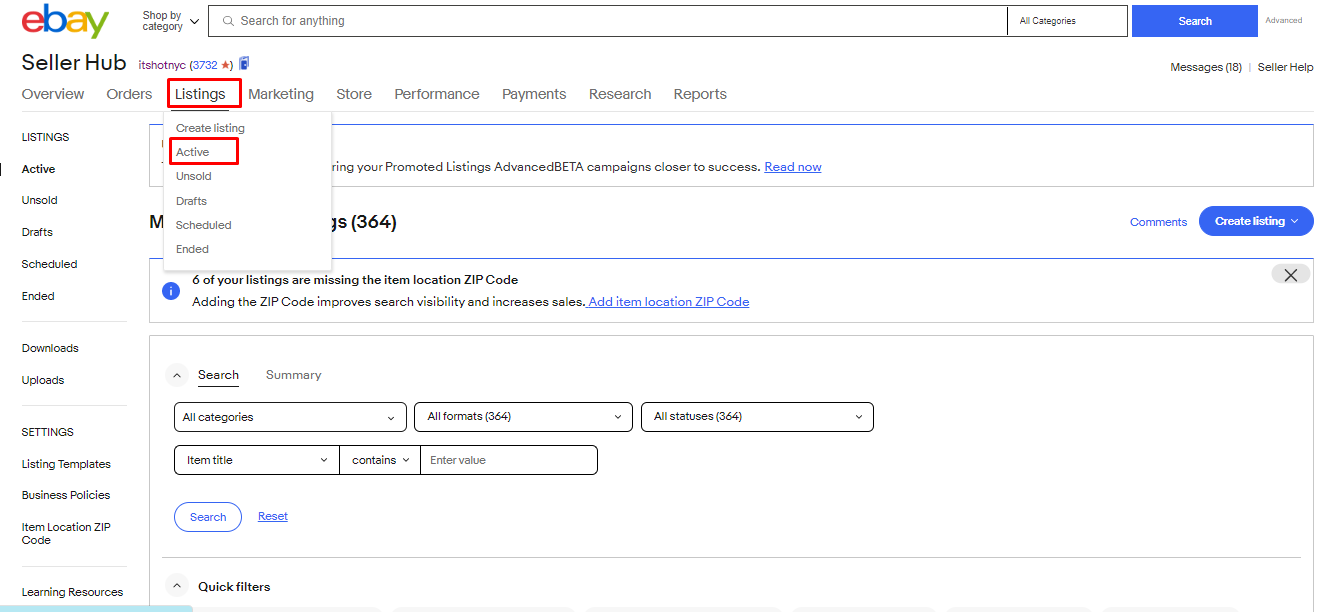Open Item Location ZIP Code settings
The image size is (1323, 612).
[66, 533]
